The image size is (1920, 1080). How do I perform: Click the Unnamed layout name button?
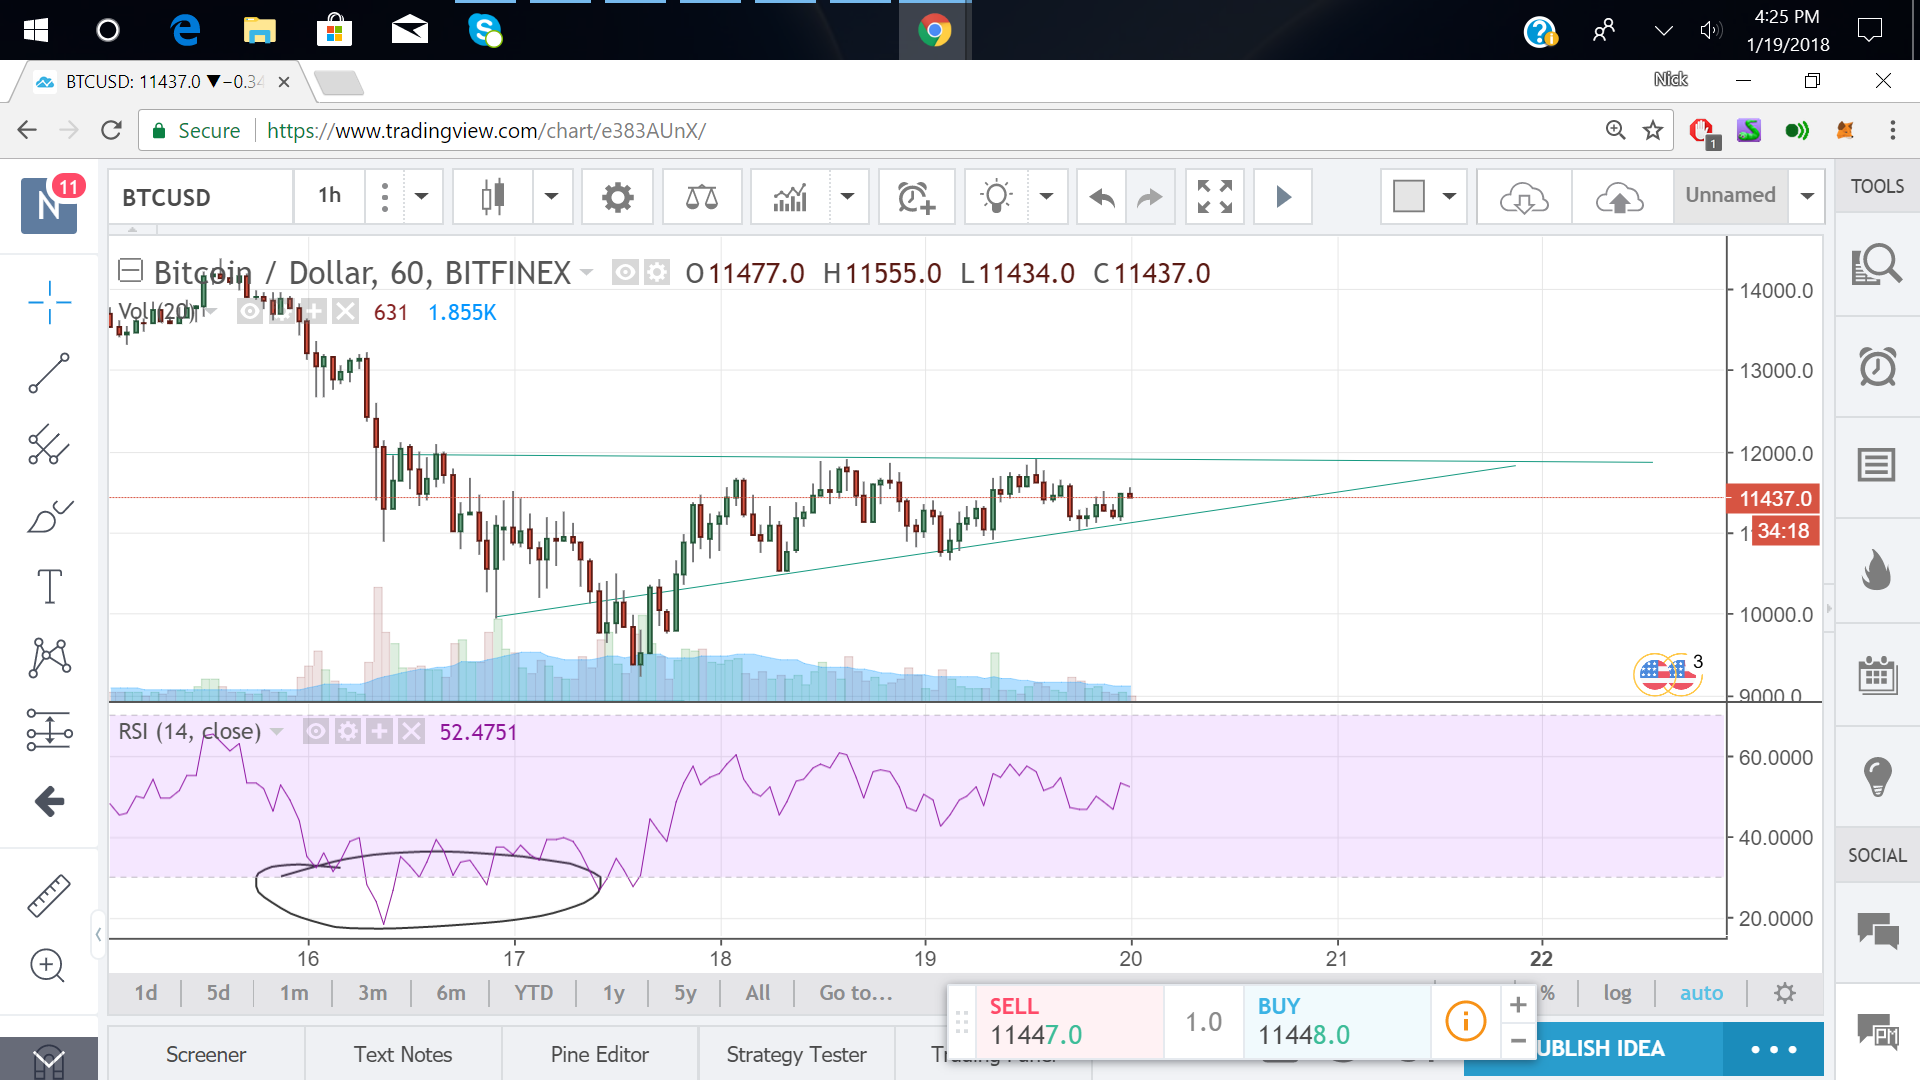(x=1730, y=195)
